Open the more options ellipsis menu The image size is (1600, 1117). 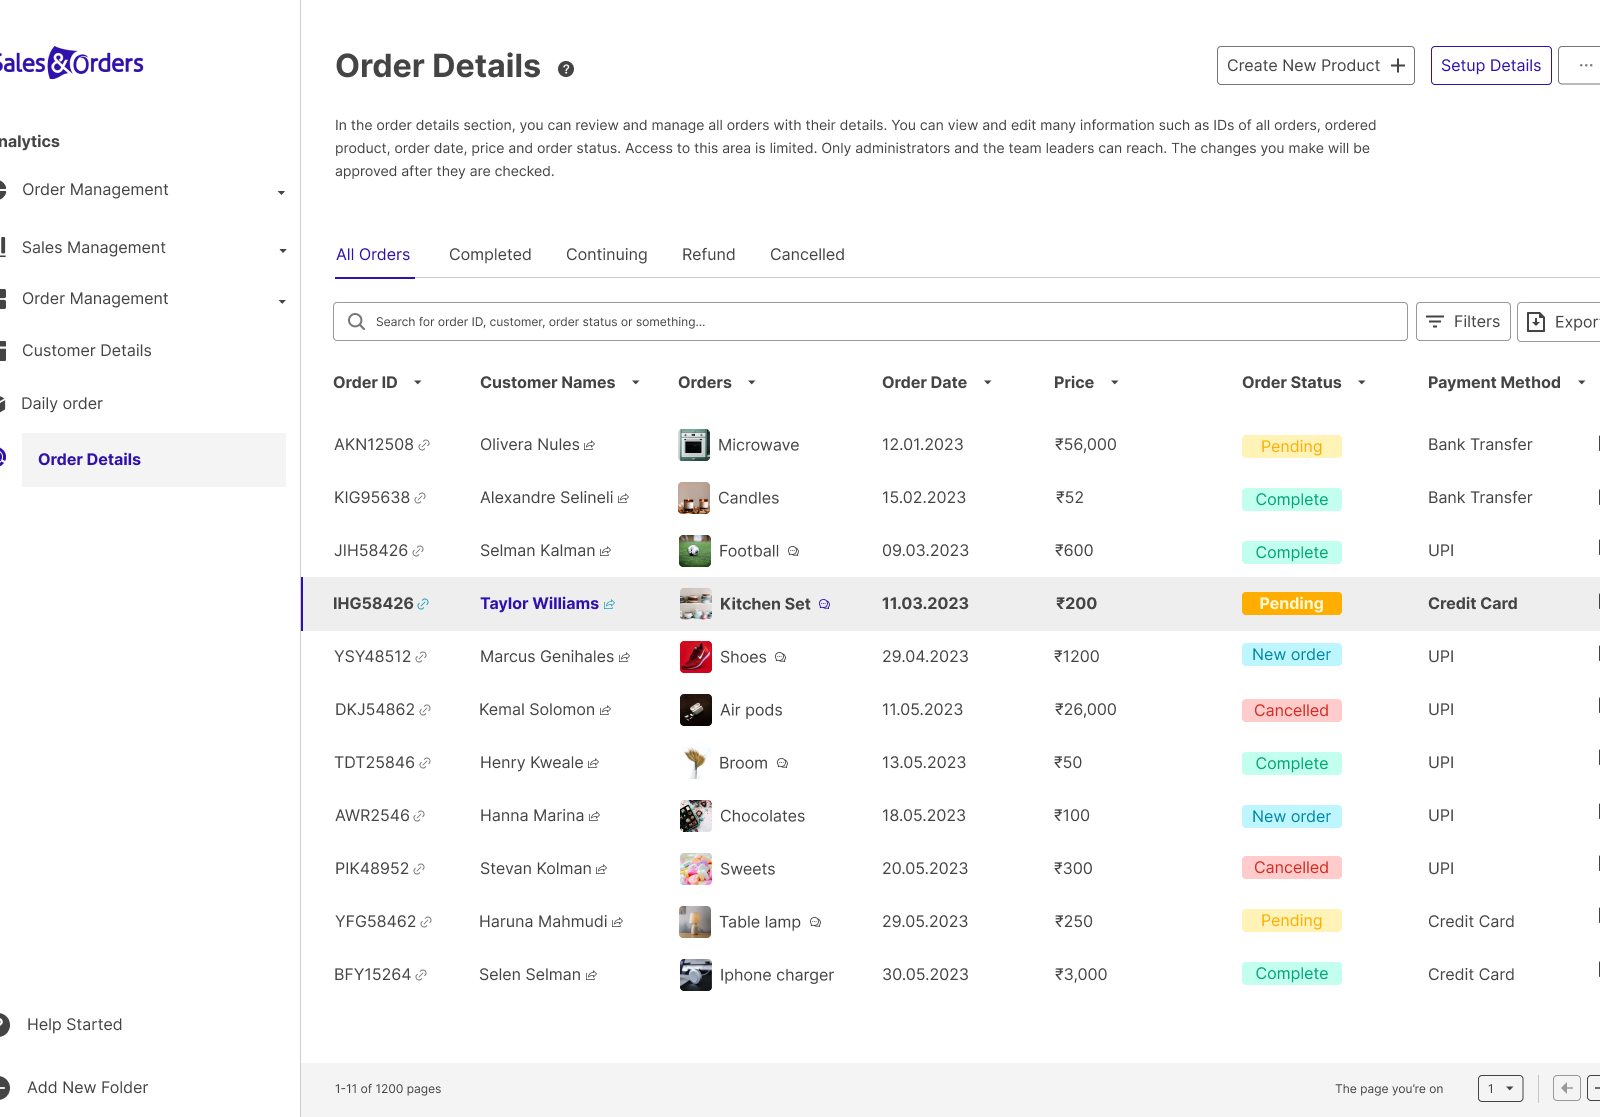(x=1584, y=65)
